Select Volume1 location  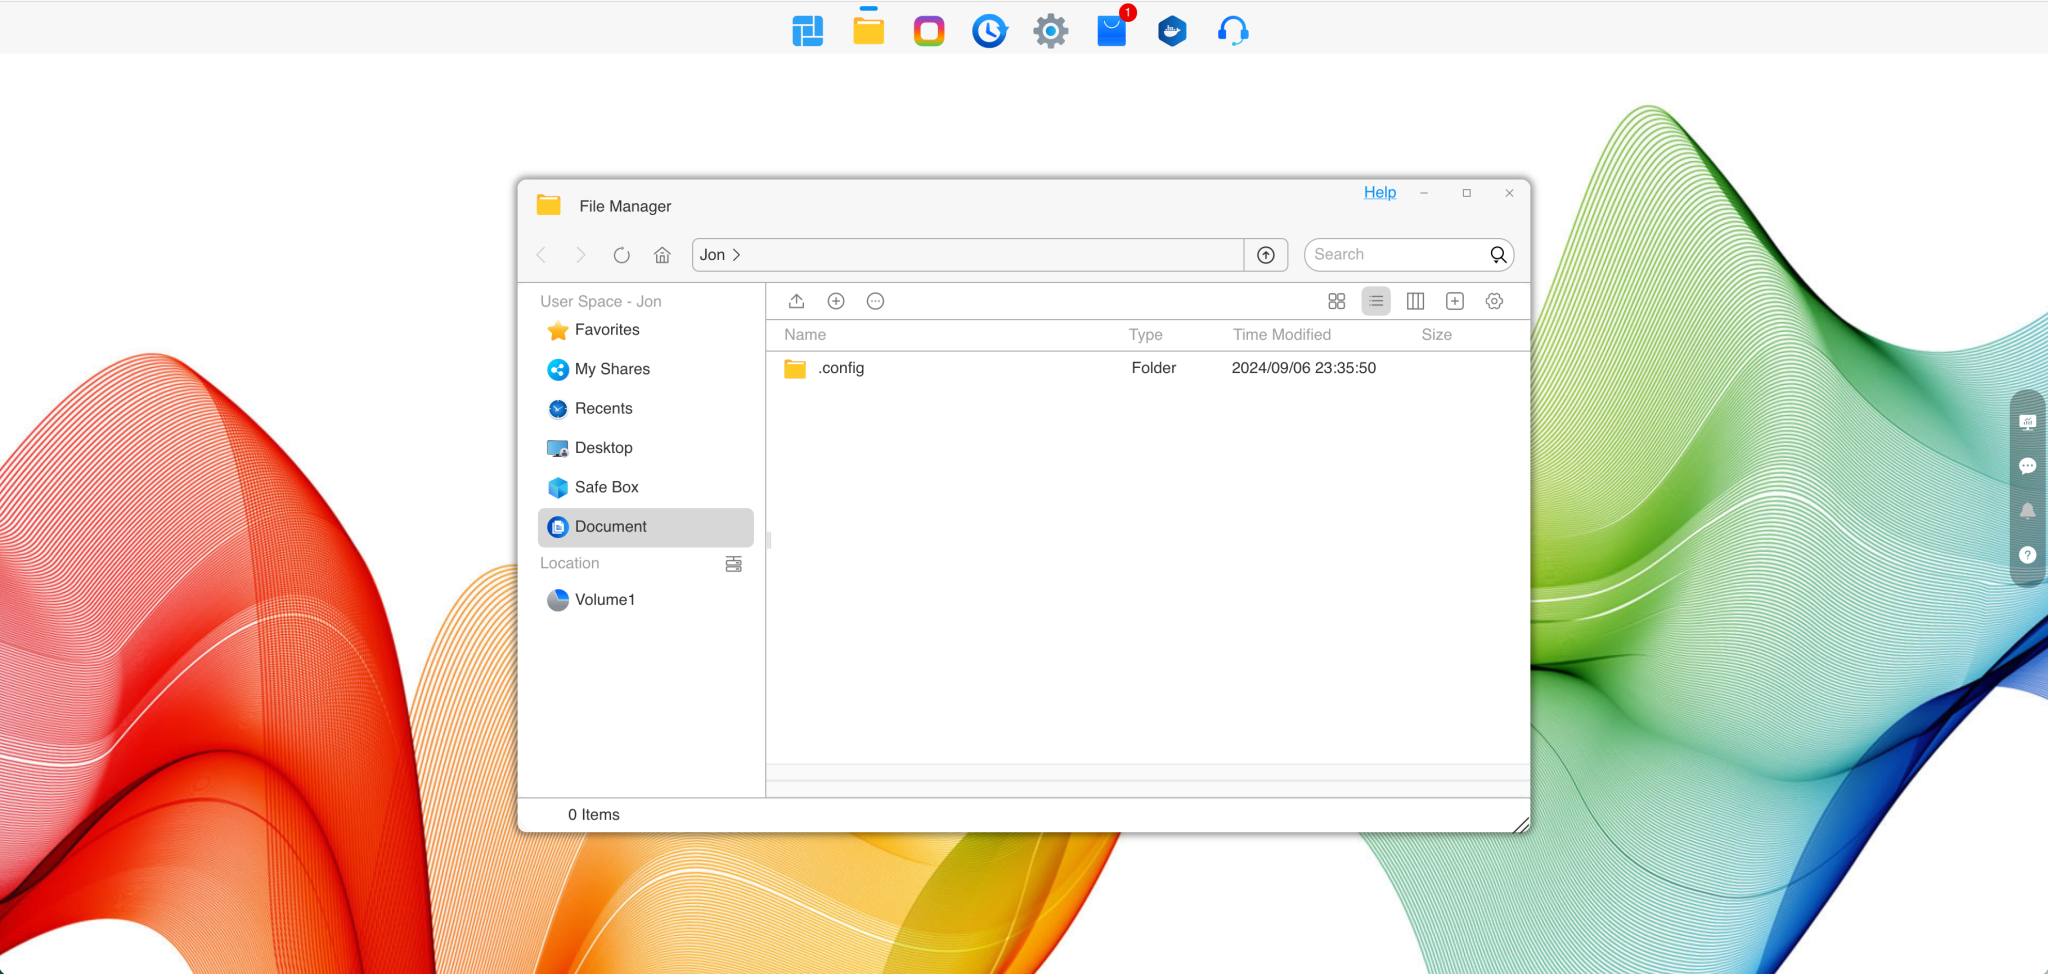coord(604,600)
